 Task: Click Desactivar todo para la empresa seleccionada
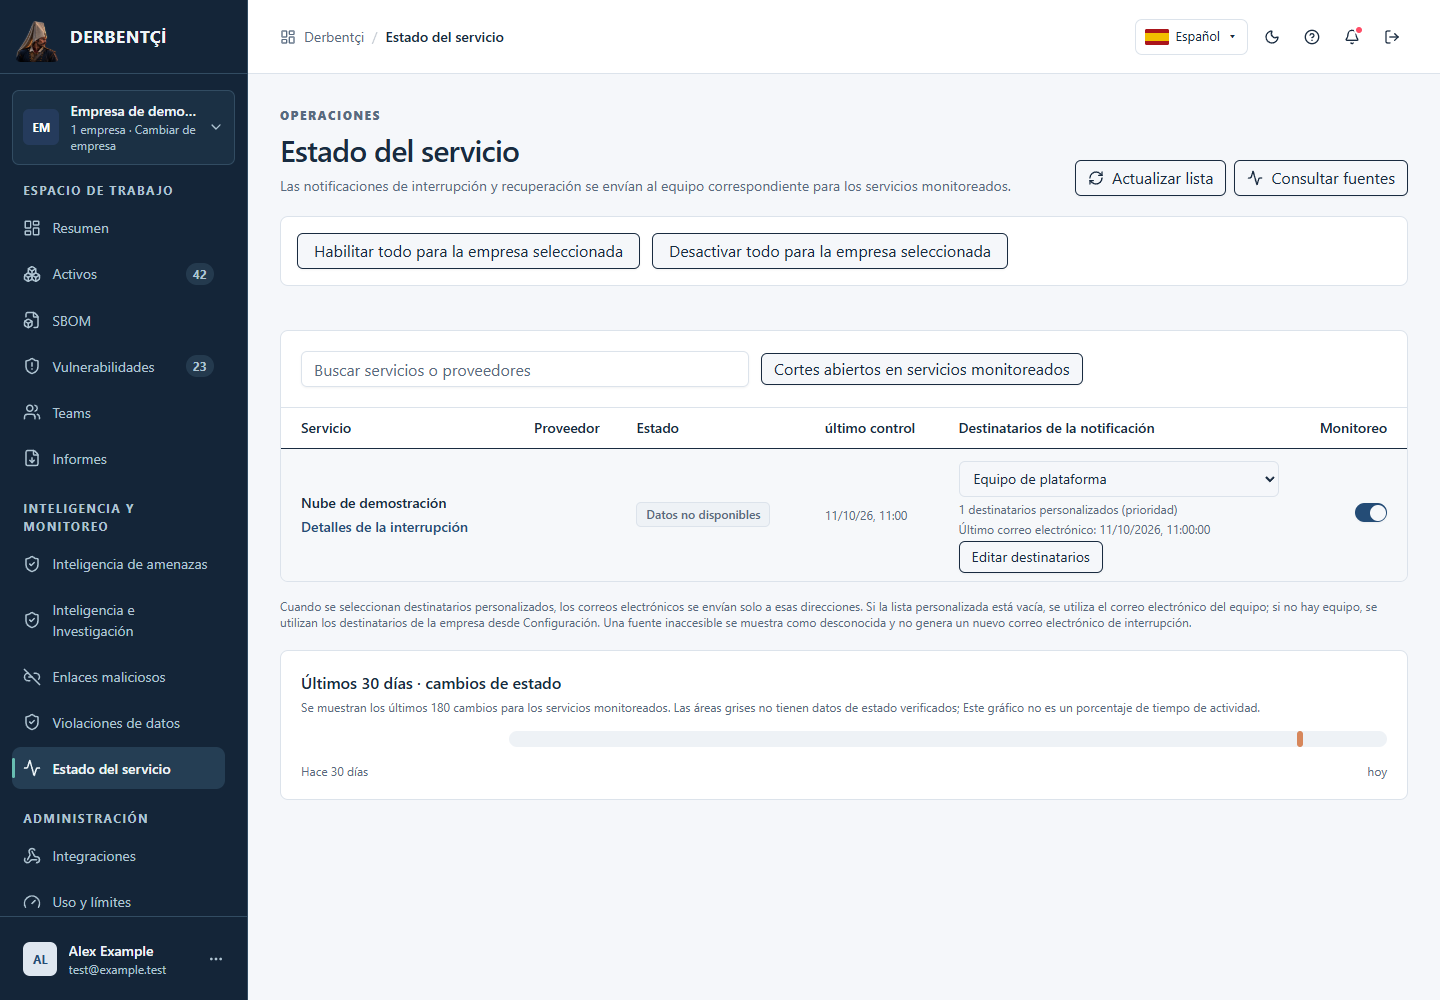coord(830,251)
